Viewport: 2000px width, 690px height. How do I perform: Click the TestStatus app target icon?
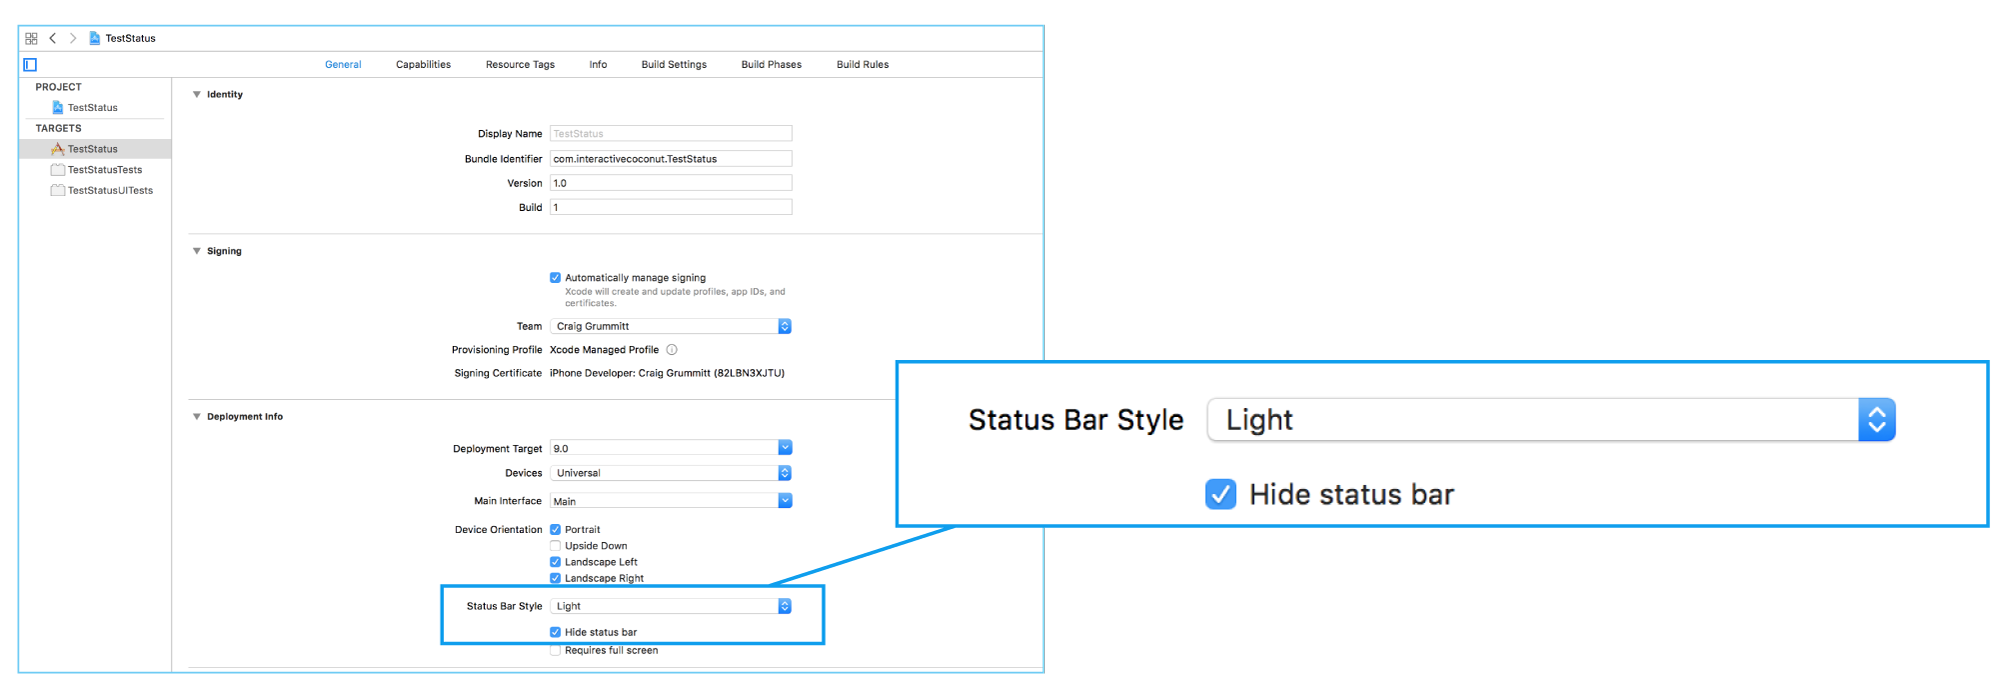(58, 149)
